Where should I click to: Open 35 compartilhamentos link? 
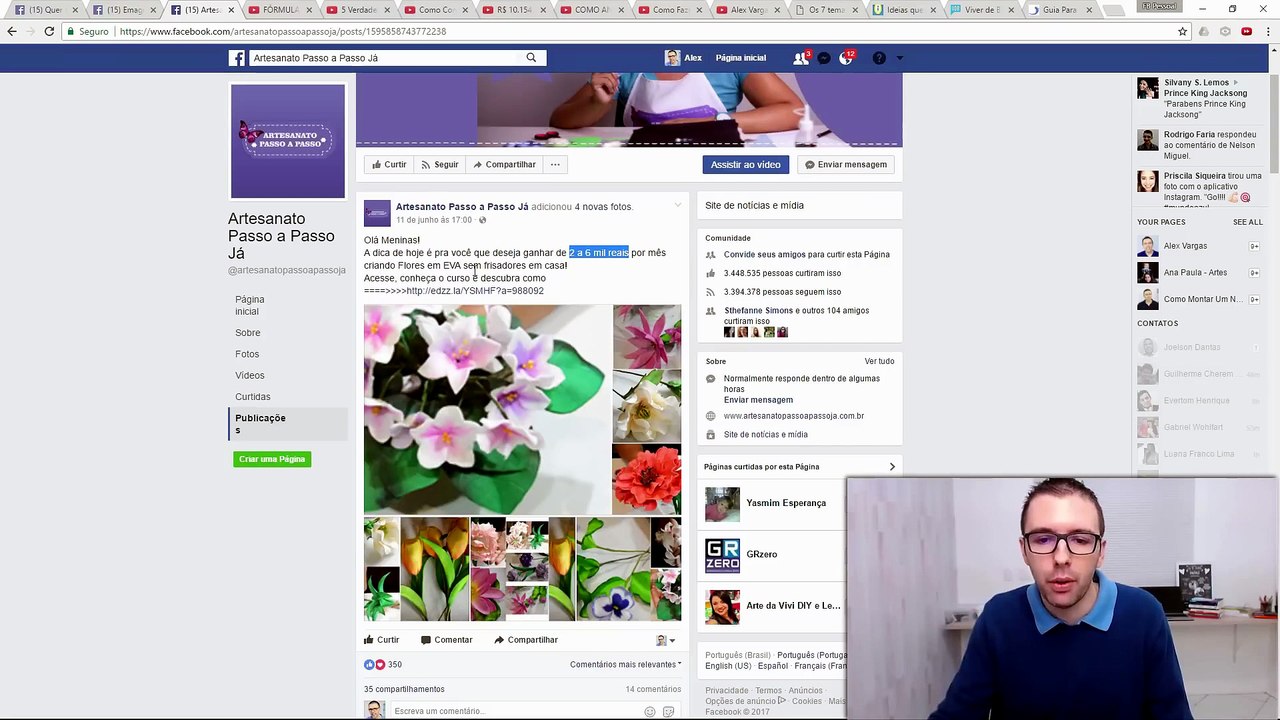pyautogui.click(x=404, y=689)
